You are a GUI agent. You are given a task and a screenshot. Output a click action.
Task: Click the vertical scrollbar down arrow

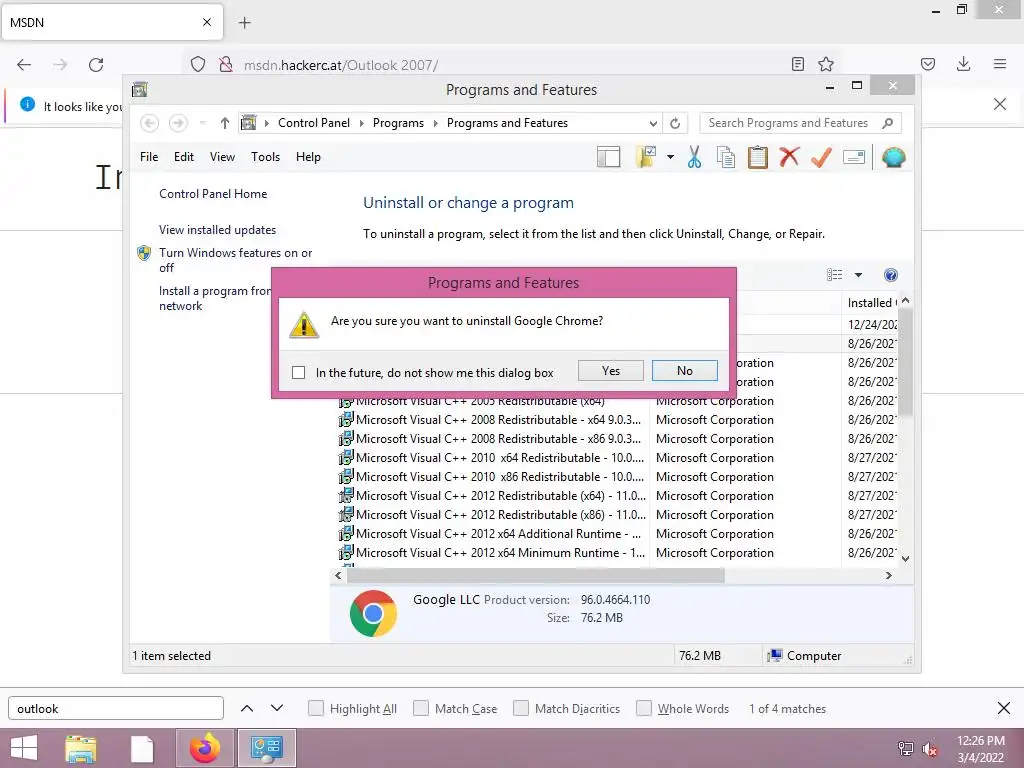905,558
